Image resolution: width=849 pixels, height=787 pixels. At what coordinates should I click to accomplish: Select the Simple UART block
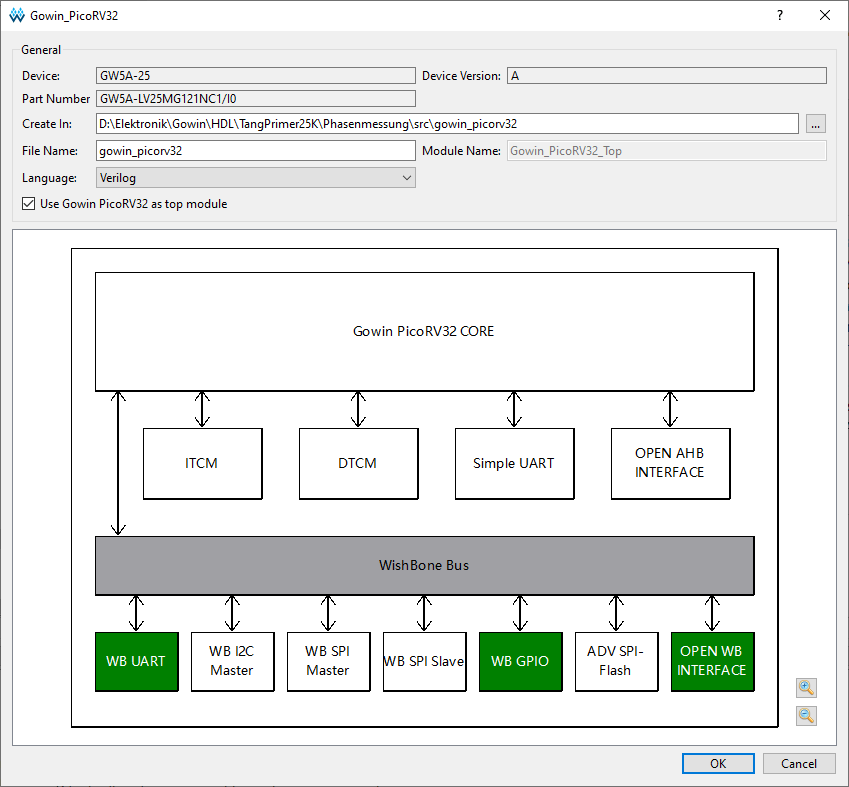pos(514,464)
